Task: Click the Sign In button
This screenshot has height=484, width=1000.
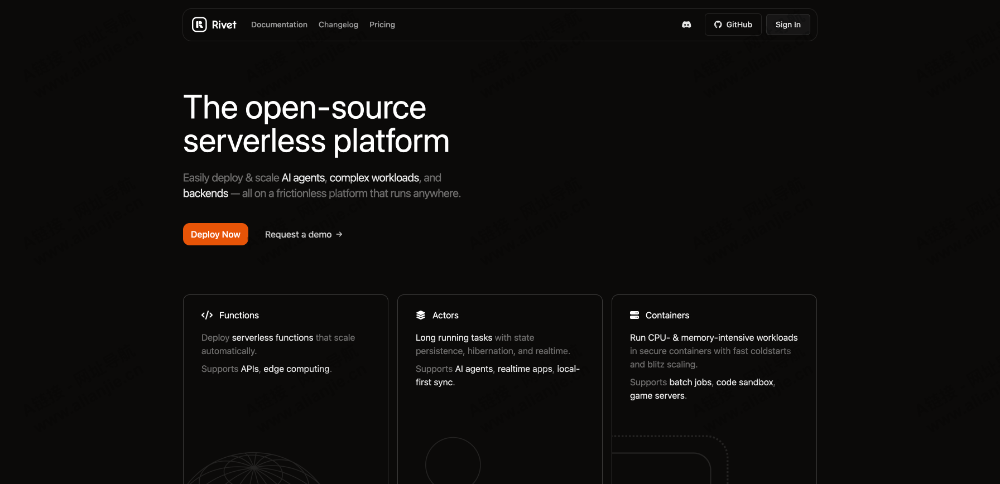Action: point(788,25)
